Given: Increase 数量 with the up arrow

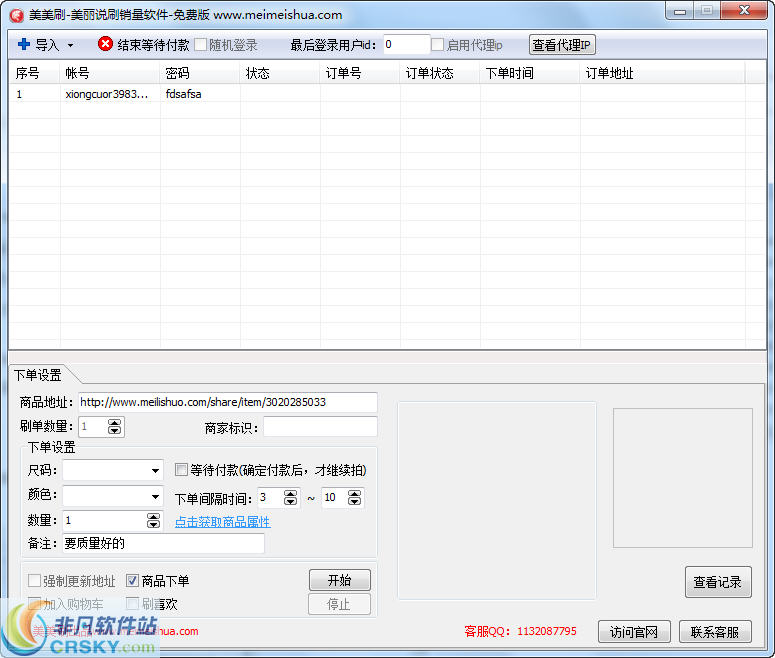Looking at the screenshot, I should pos(153,517).
